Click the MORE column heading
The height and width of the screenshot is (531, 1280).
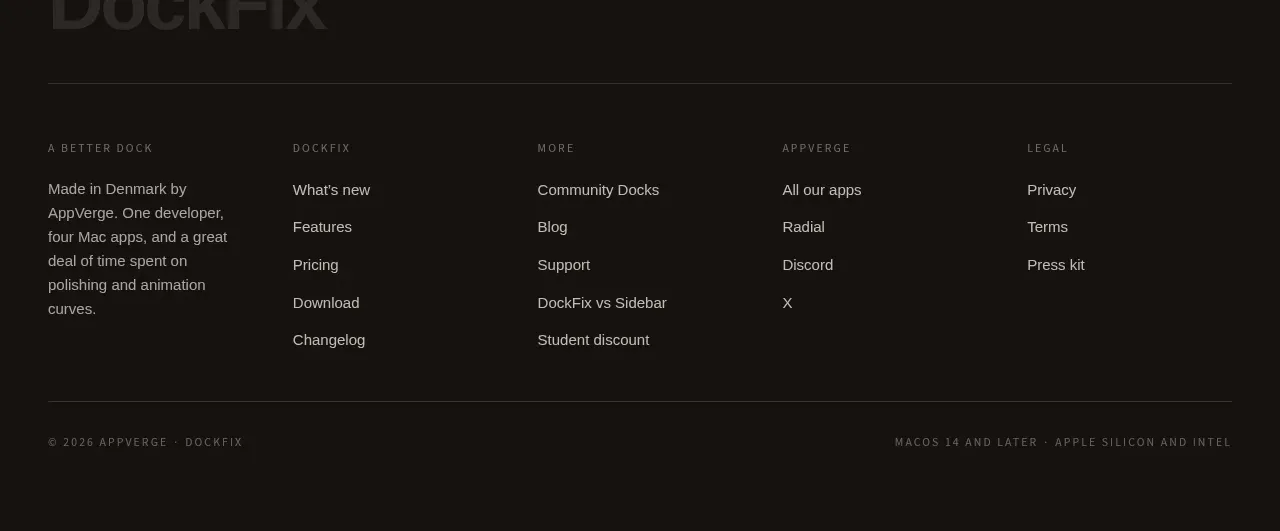tap(556, 148)
